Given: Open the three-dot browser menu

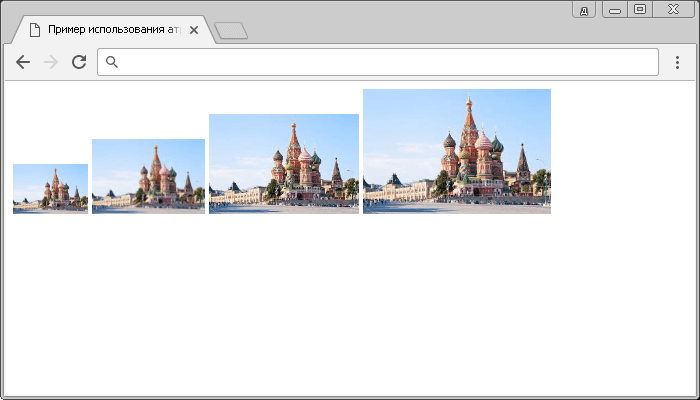Looking at the screenshot, I should 677,62.
